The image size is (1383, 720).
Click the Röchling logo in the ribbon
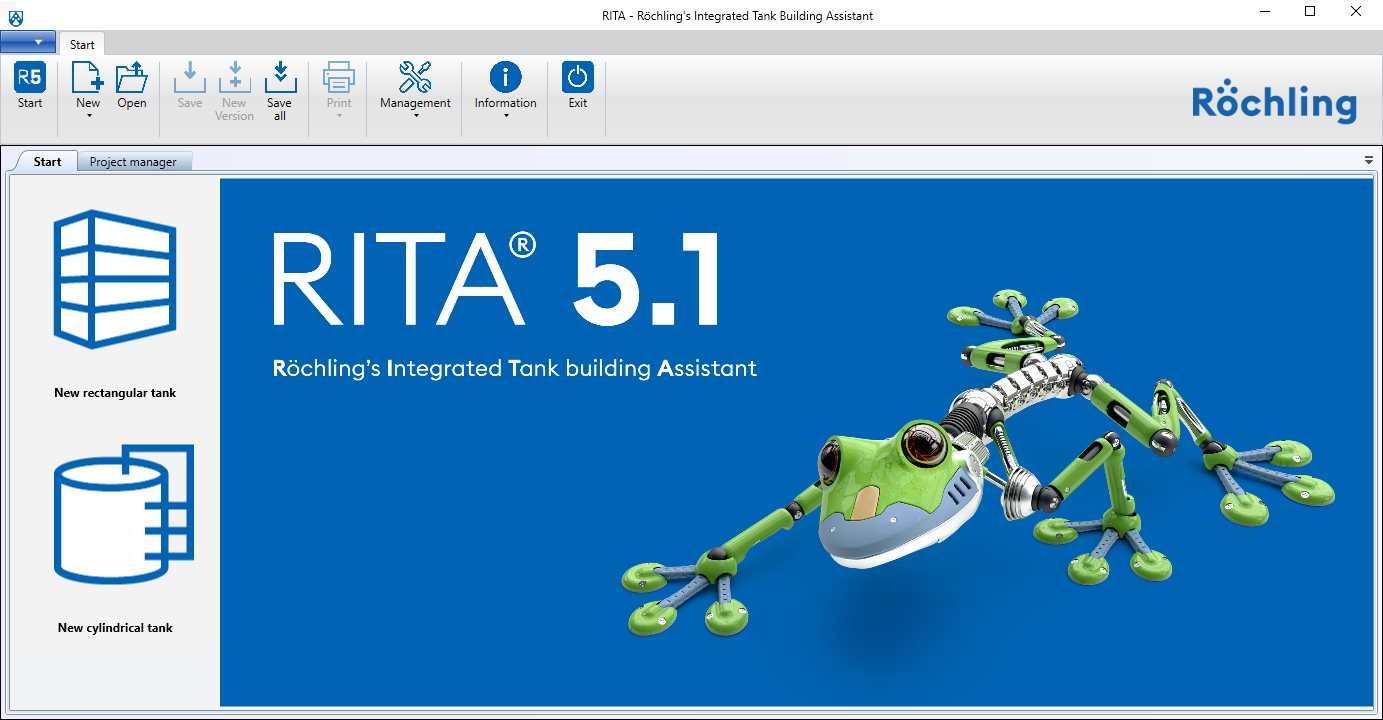[x=1274, y=102]
